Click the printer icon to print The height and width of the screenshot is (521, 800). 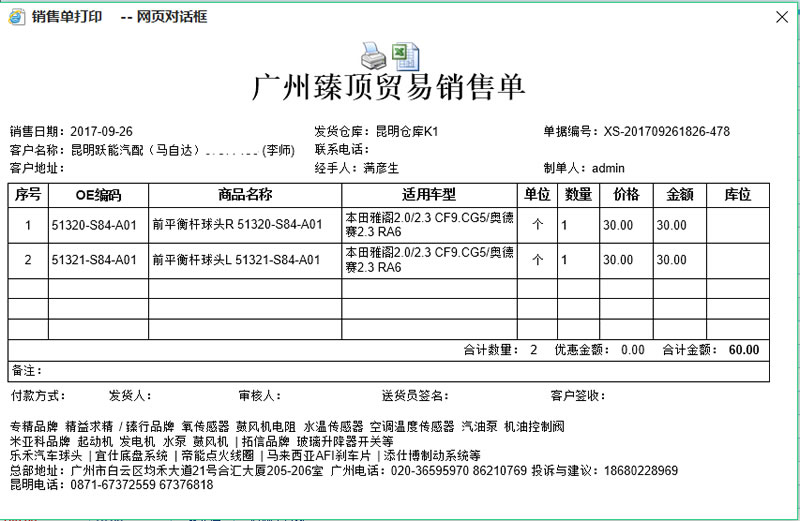pyautogui.click(x=374, y=56)
